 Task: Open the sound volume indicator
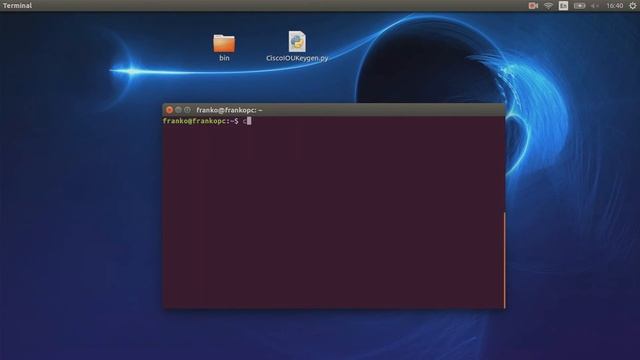click(595, 6)
